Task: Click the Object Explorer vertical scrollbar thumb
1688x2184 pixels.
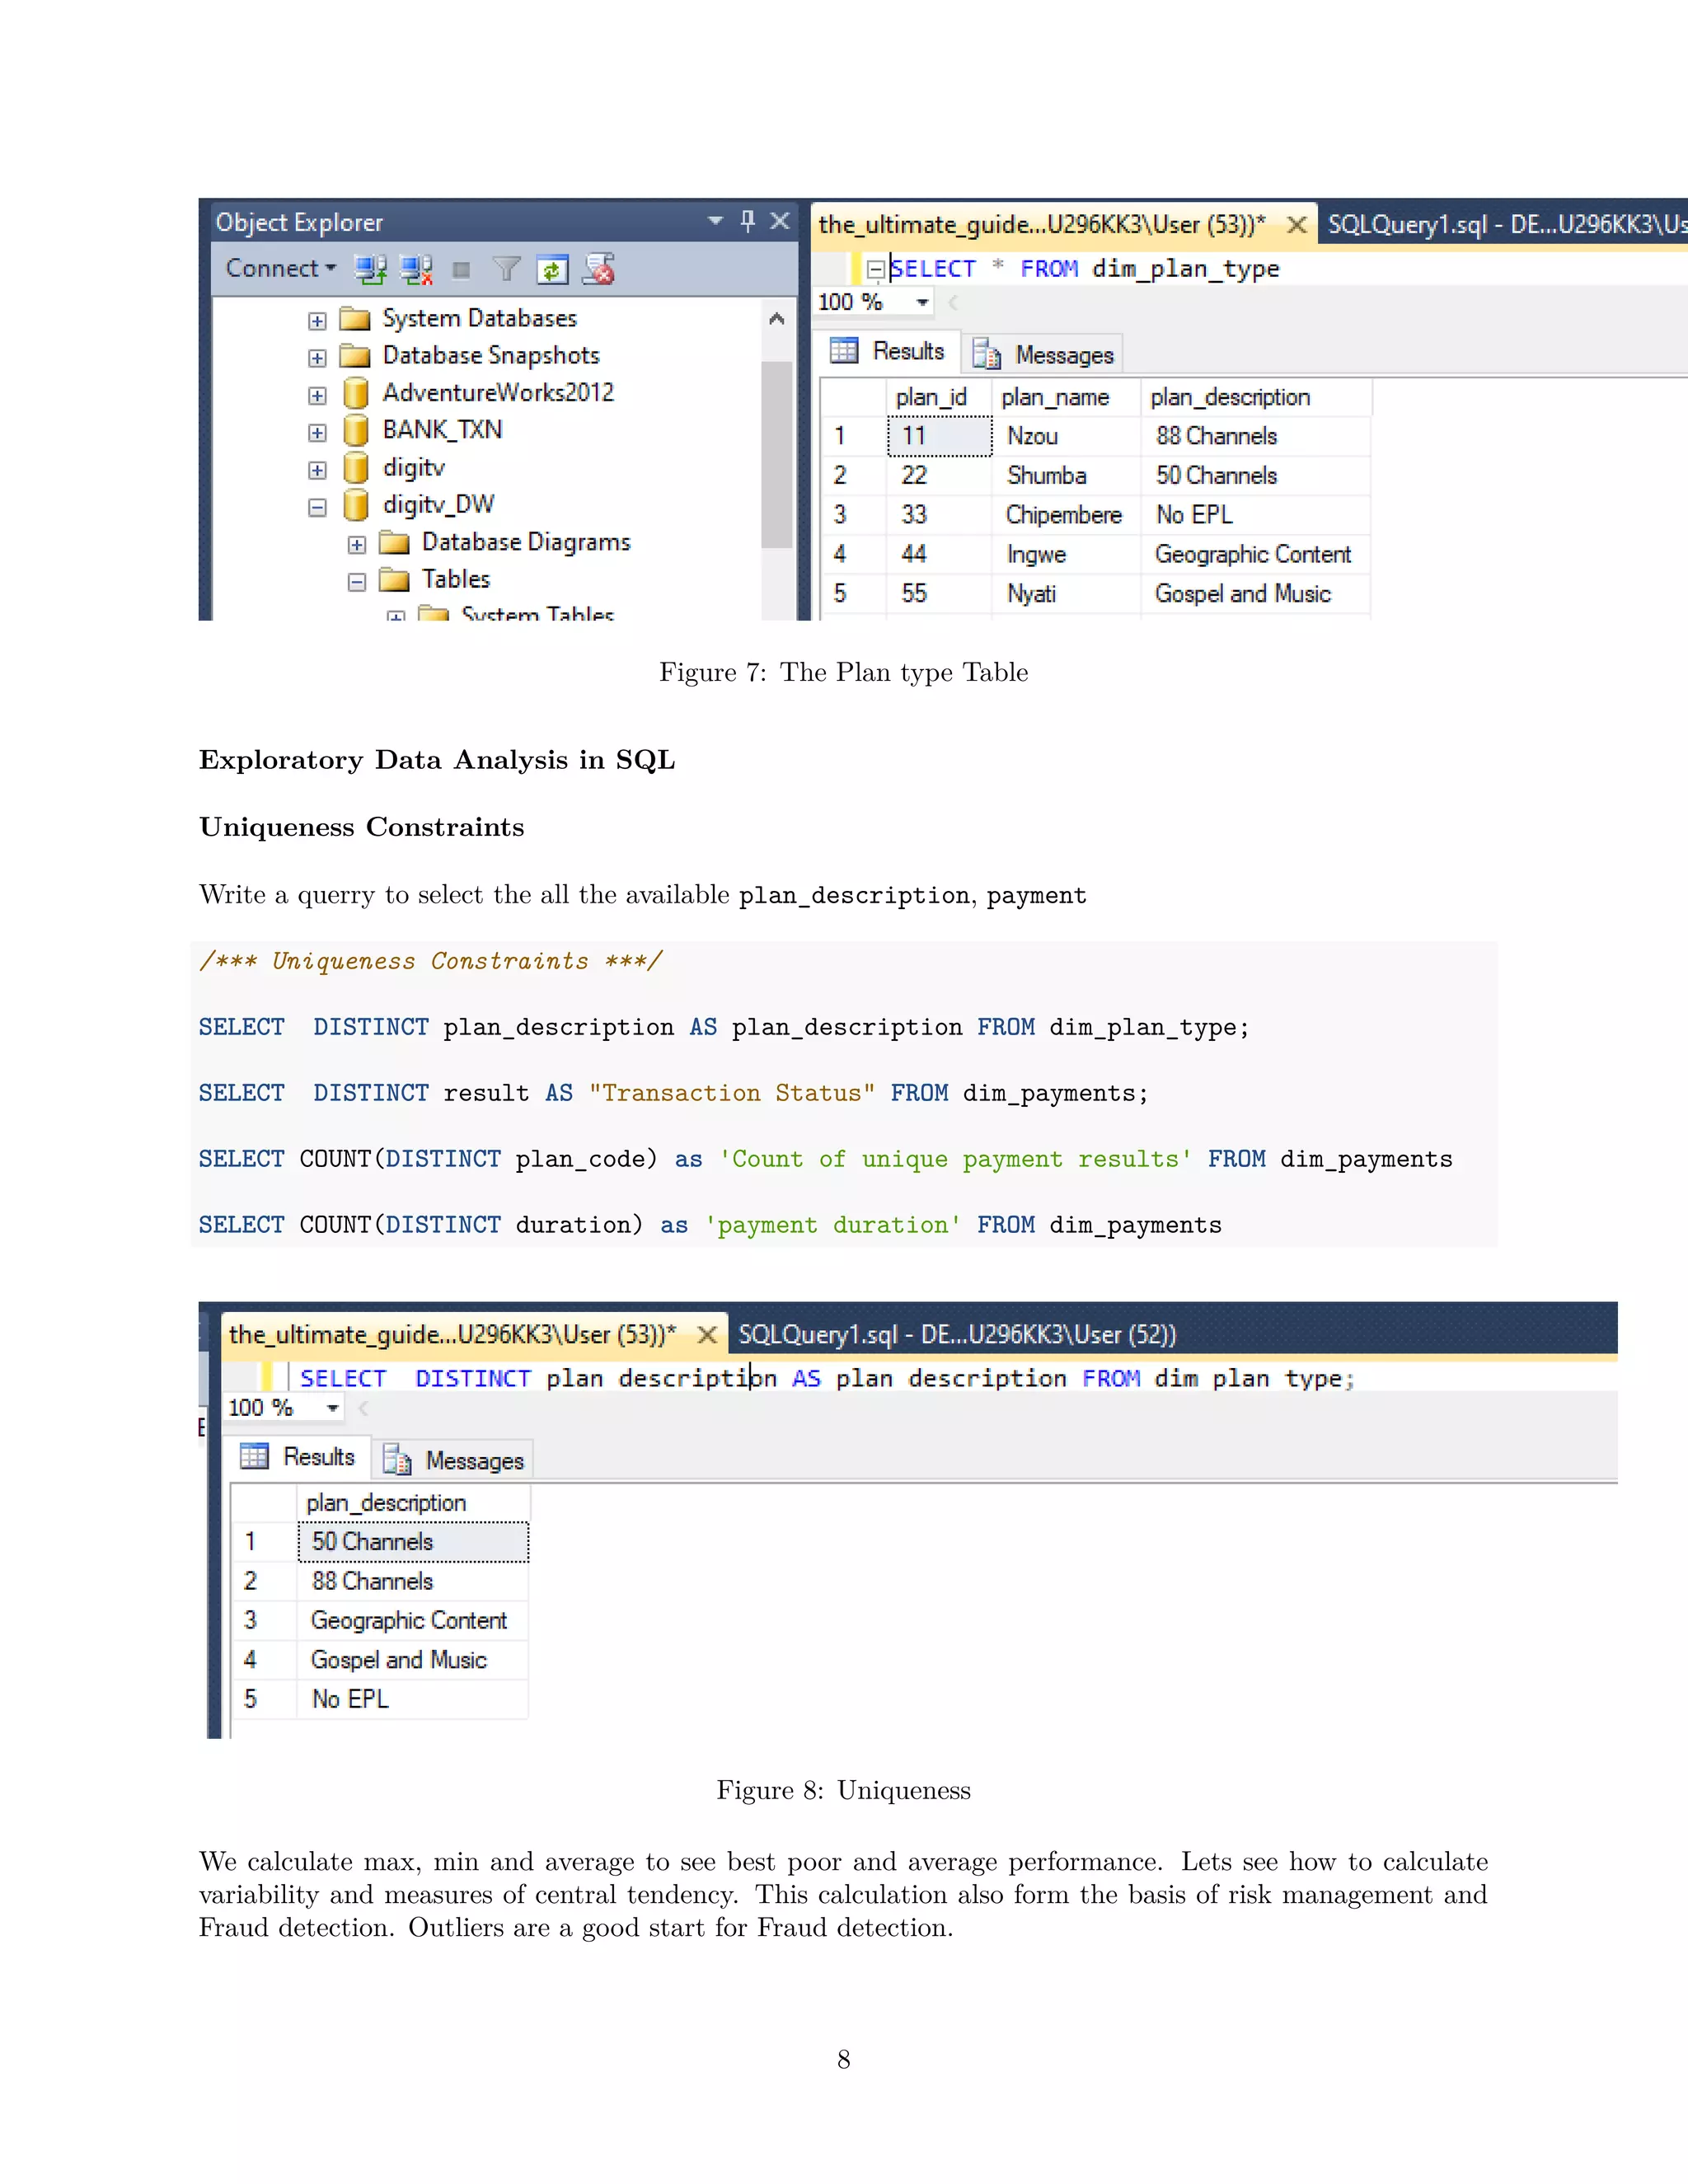Action: tap(777, 454)
